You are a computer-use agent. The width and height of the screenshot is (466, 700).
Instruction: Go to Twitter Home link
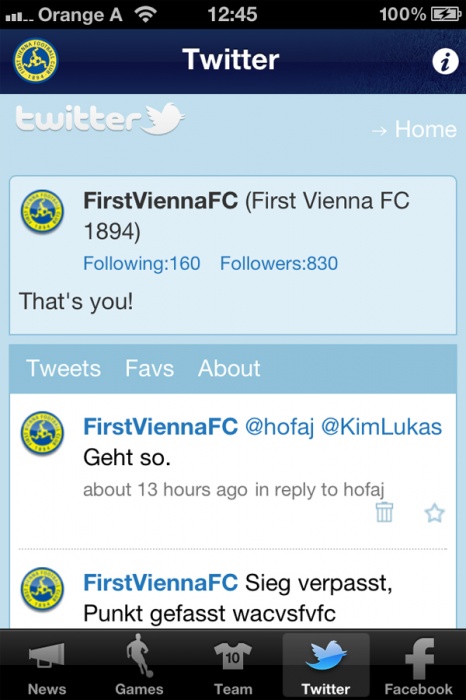point(414,129)
